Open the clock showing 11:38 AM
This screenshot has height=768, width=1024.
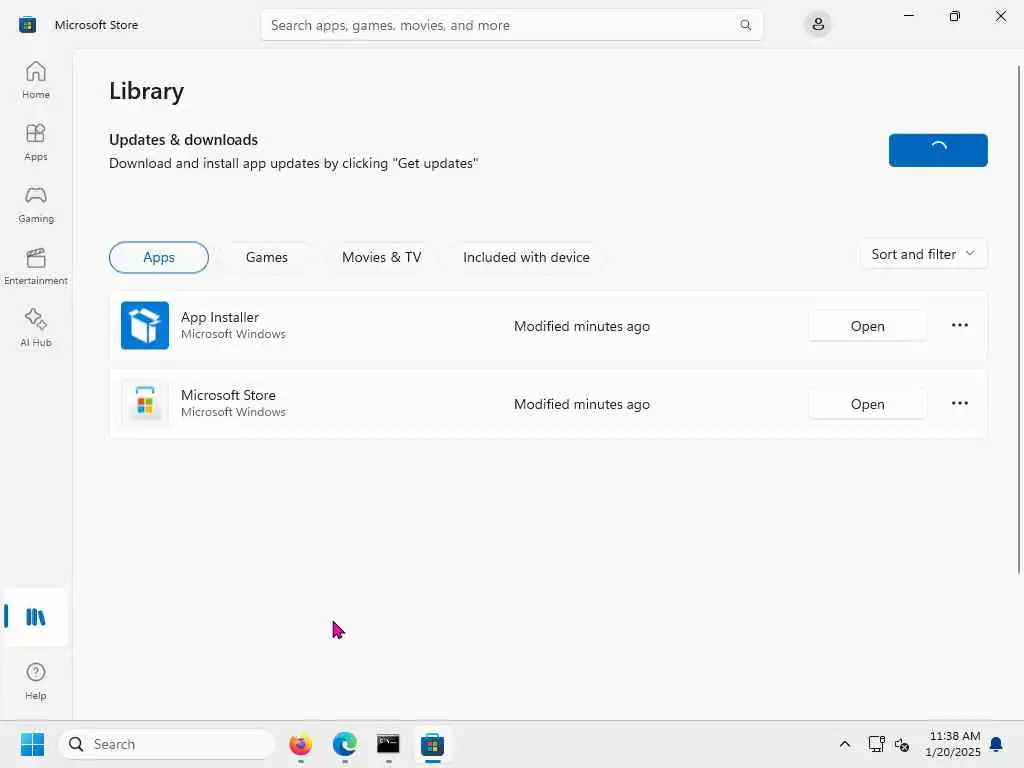953,744
